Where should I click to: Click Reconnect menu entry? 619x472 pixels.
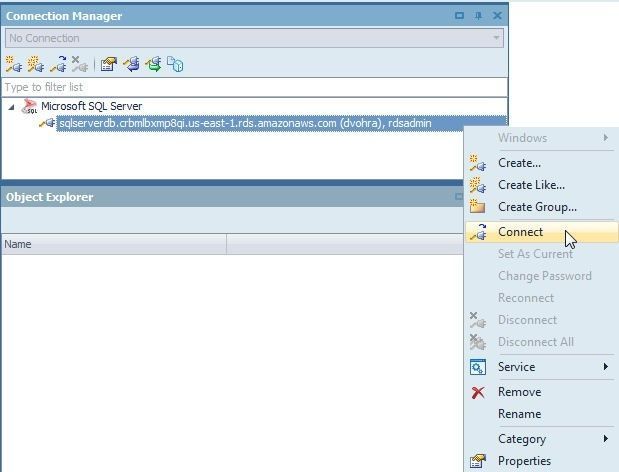click(x=541, y=298)
